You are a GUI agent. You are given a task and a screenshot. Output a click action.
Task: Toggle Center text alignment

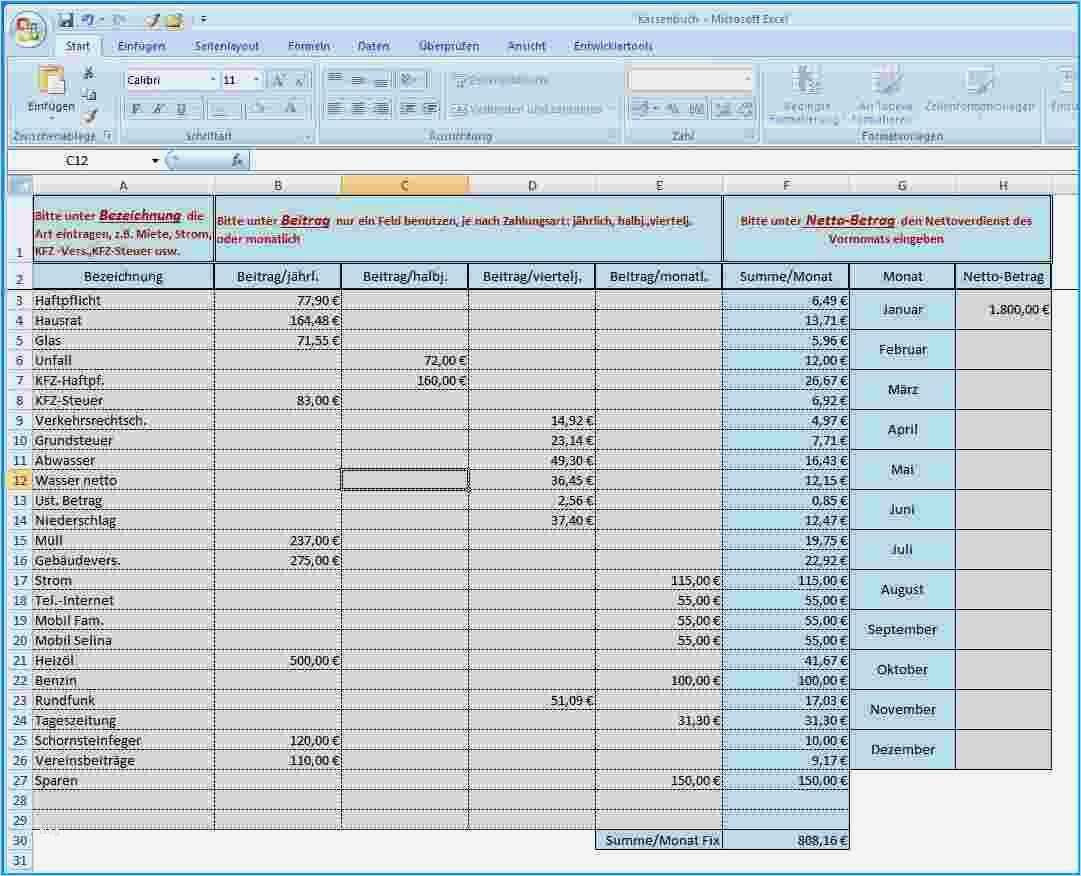point(358,108)
